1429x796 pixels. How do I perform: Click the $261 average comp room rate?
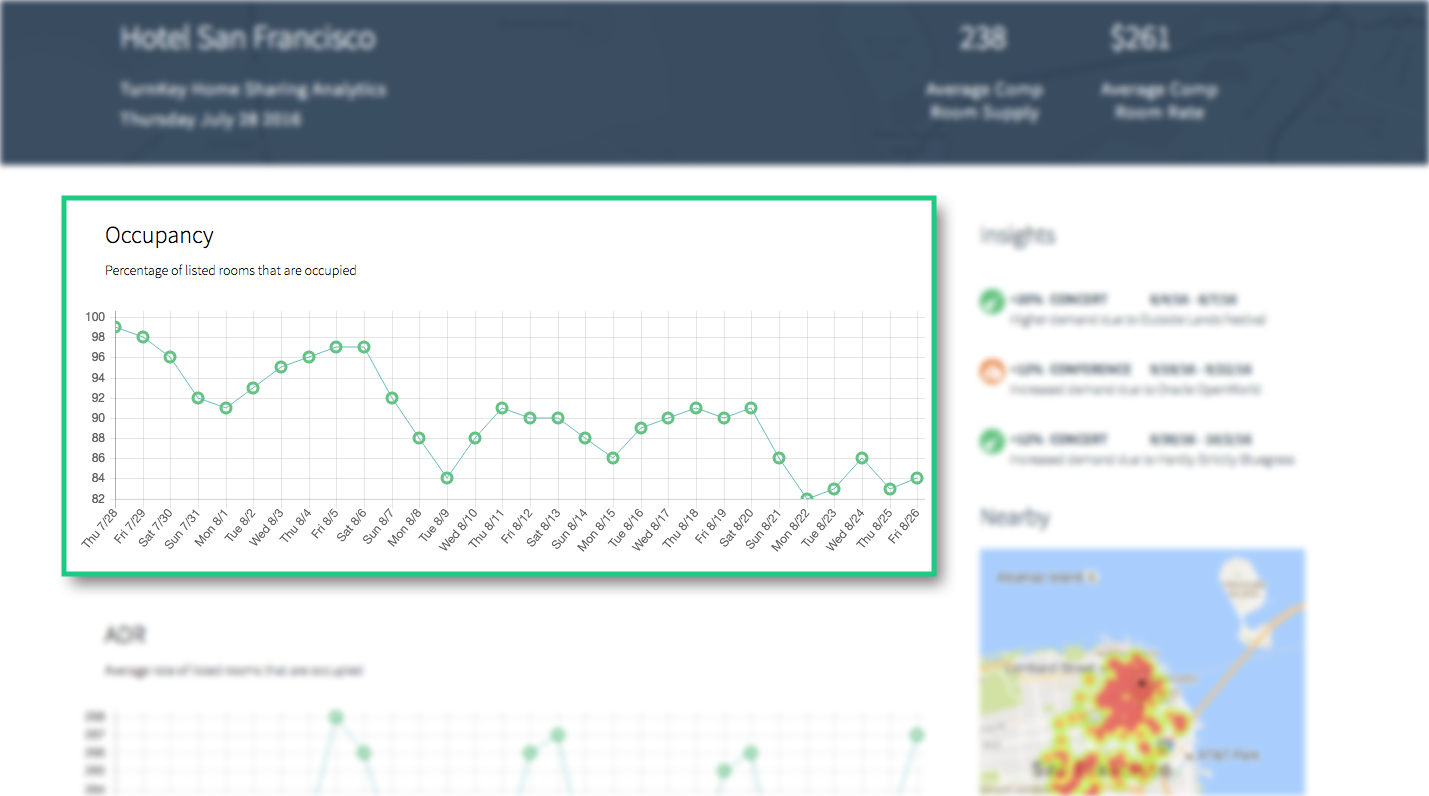(x=1140, y=38)
